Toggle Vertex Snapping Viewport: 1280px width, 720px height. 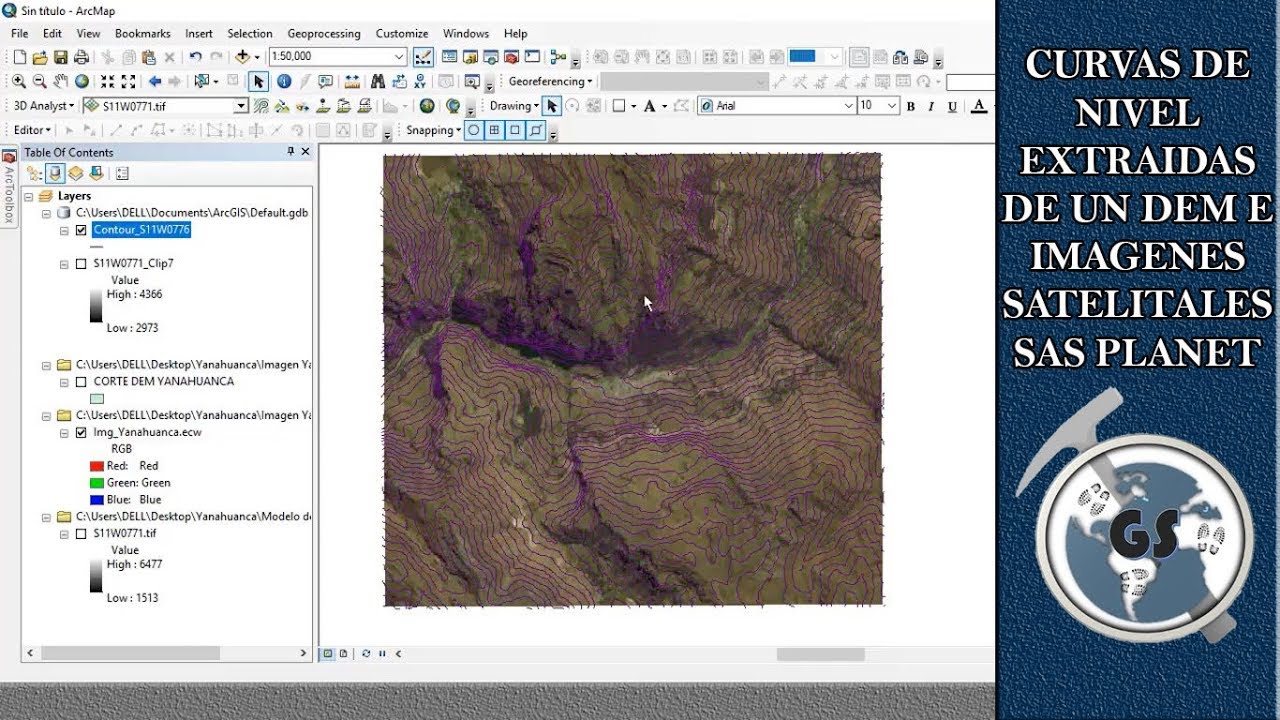coord(515,130)
